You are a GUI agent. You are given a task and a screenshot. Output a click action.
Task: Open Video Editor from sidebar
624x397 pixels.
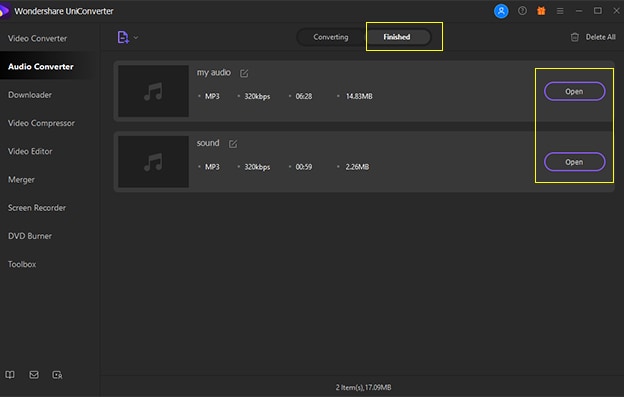(x=30, y=151)
